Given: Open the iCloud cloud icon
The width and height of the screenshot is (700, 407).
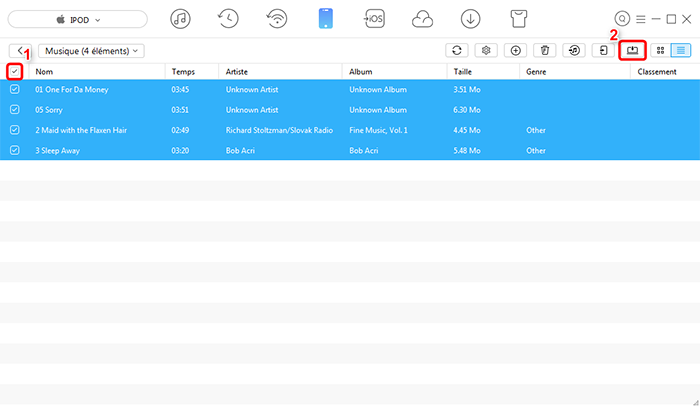Looking at the screenshot, I should 422,19.
